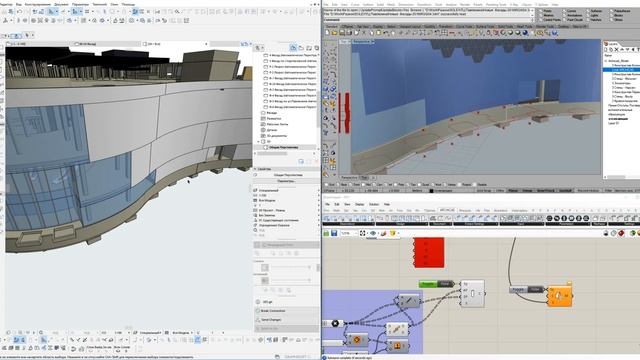Image resolution: width=640 pixels, height=360 pixels.
Task: Click eye Preview icon in Grasshopper canvas toolbar
Action: coord(373,233)
